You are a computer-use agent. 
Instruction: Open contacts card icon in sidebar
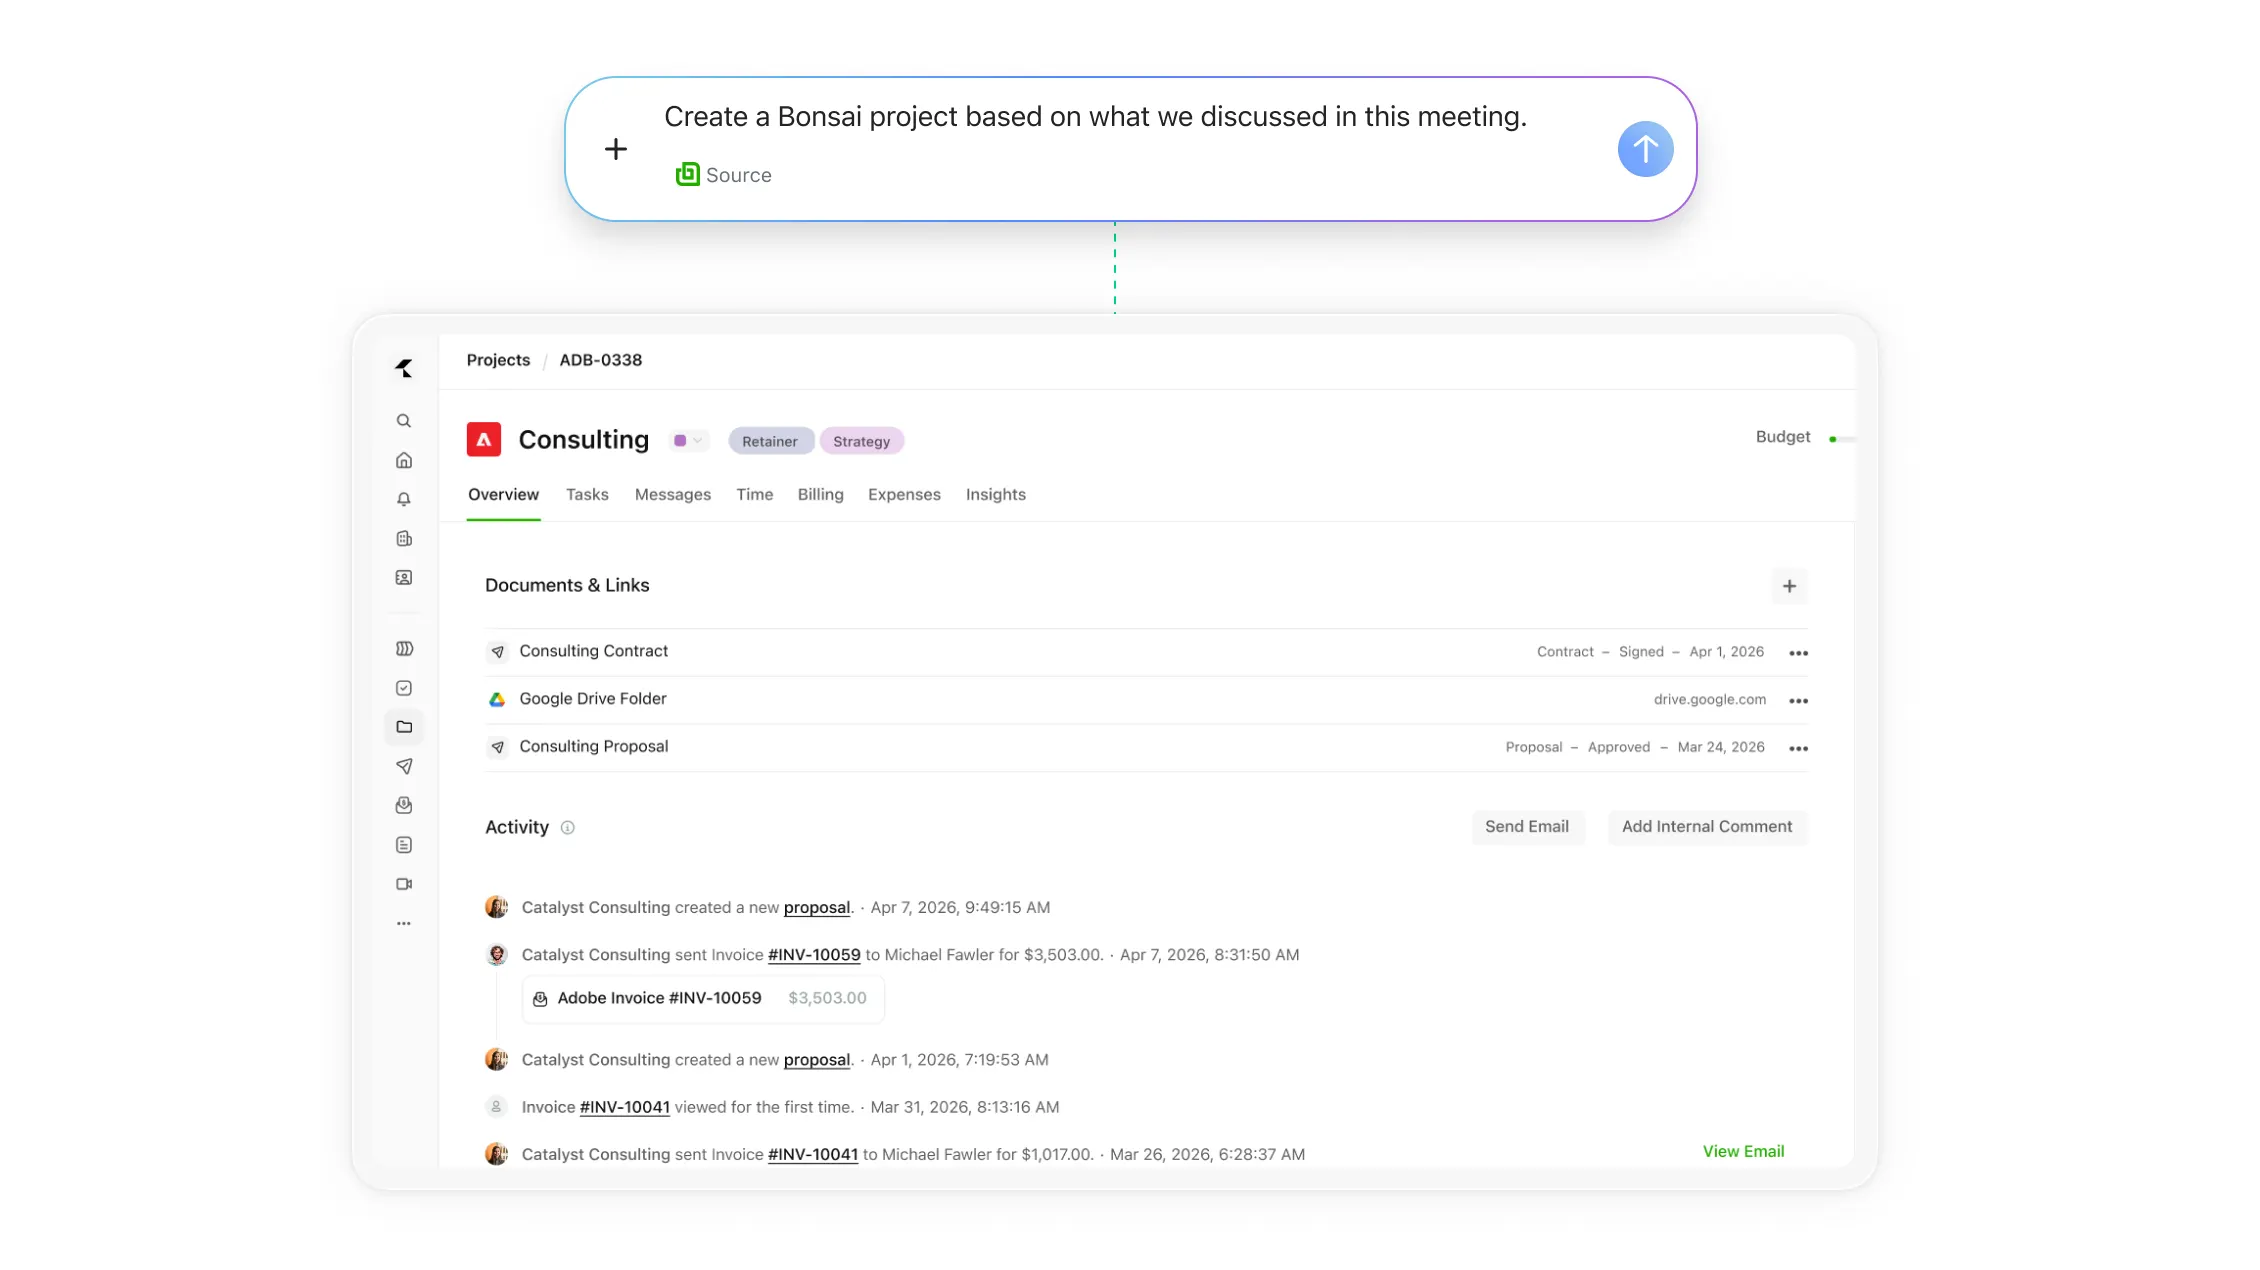[x=404, y=578]
